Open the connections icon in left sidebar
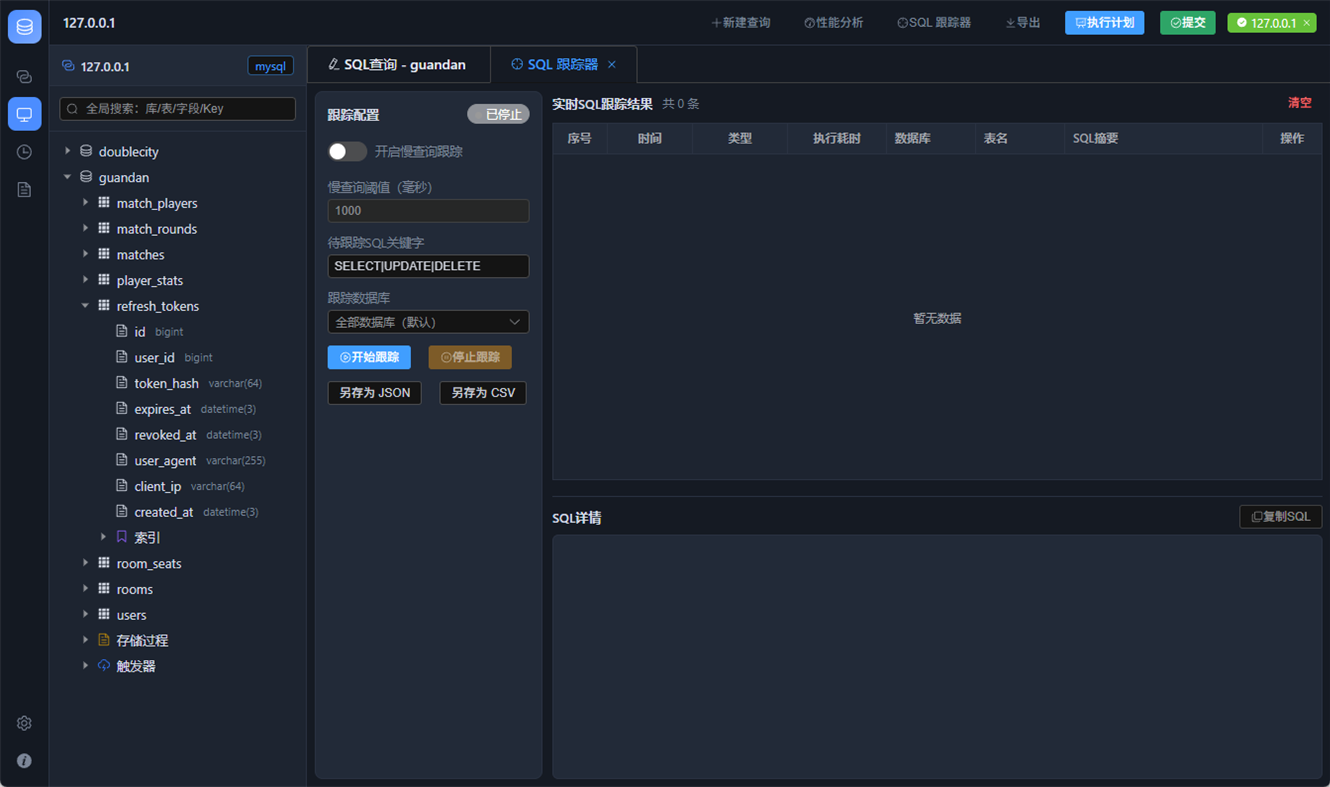 24,77
